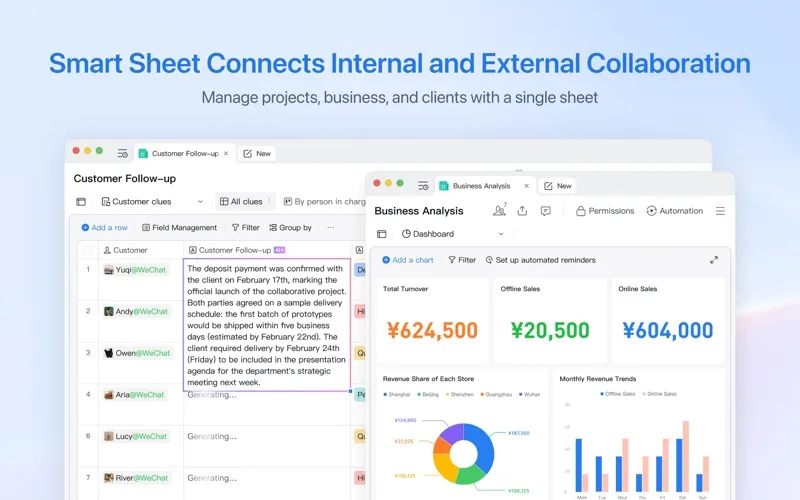This screenshot has height=500, width=800.
Task: Click Add a row button
Action: coord(105,228)
